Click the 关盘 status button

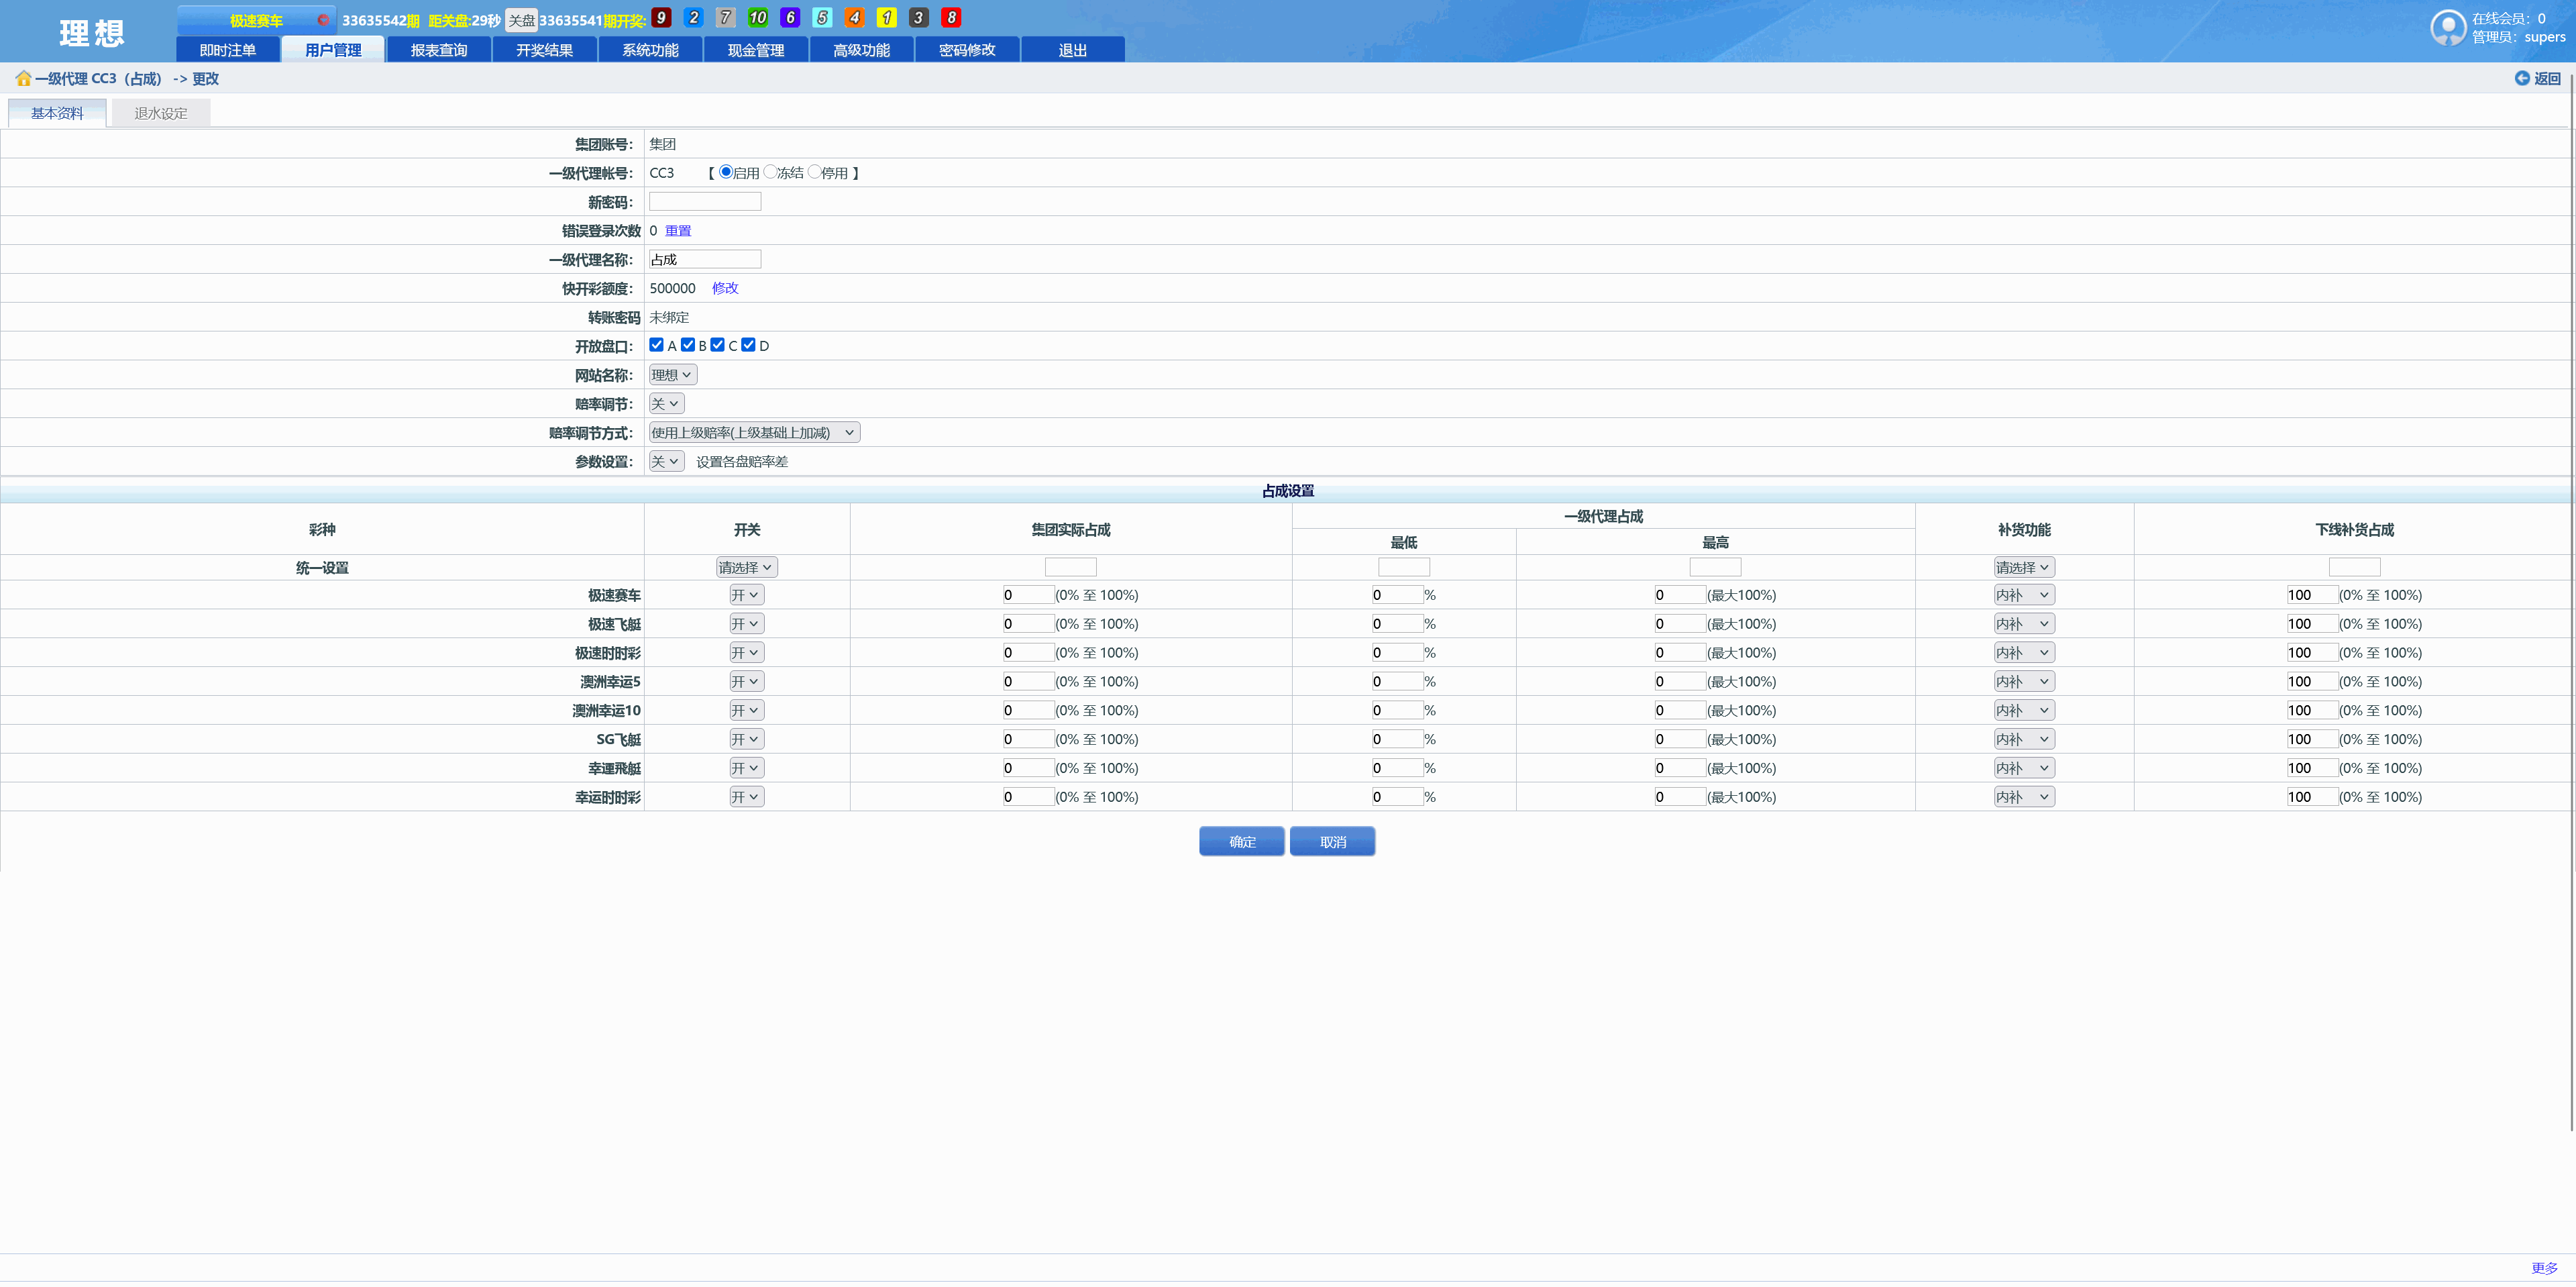[x=521, y=20]
